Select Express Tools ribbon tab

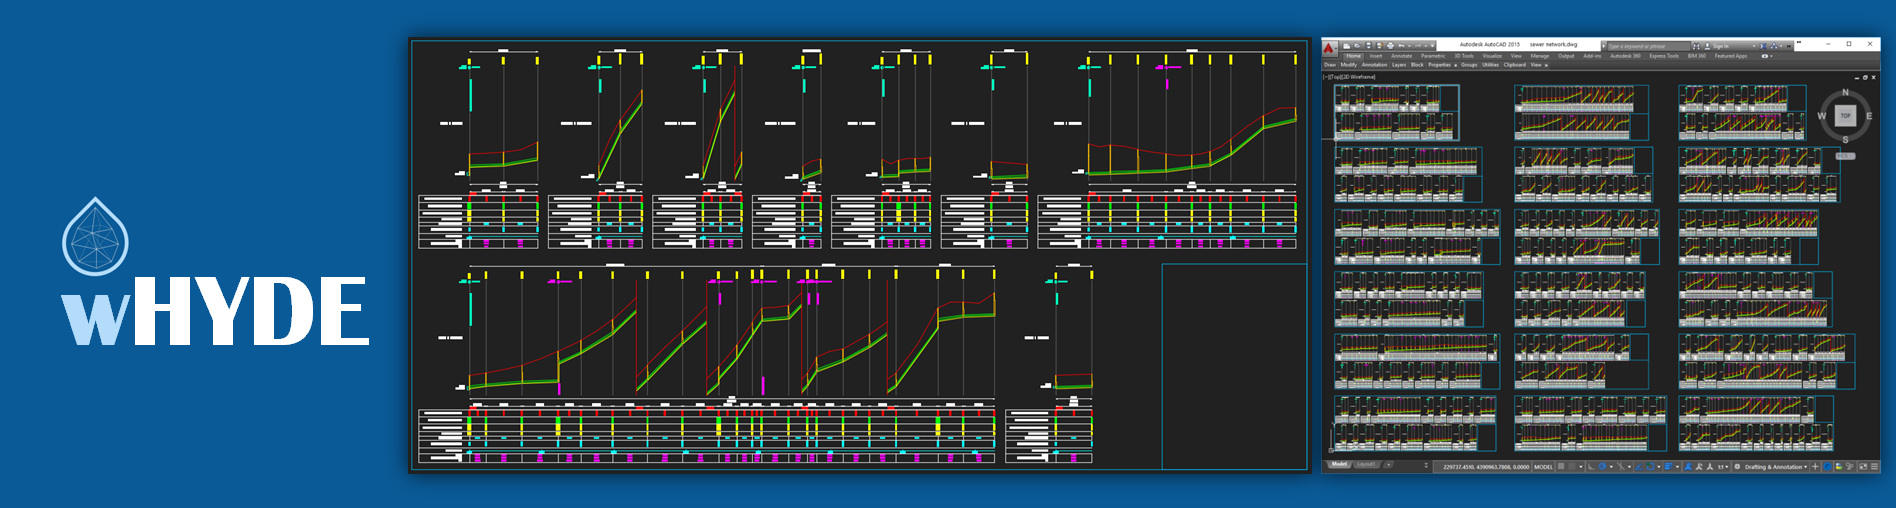(x=1664, y=56)
